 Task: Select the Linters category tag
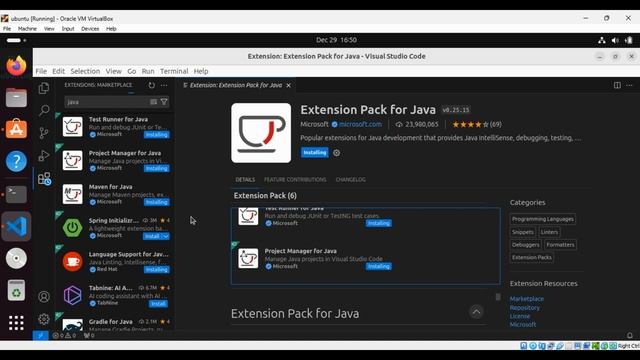coord(549,232)
